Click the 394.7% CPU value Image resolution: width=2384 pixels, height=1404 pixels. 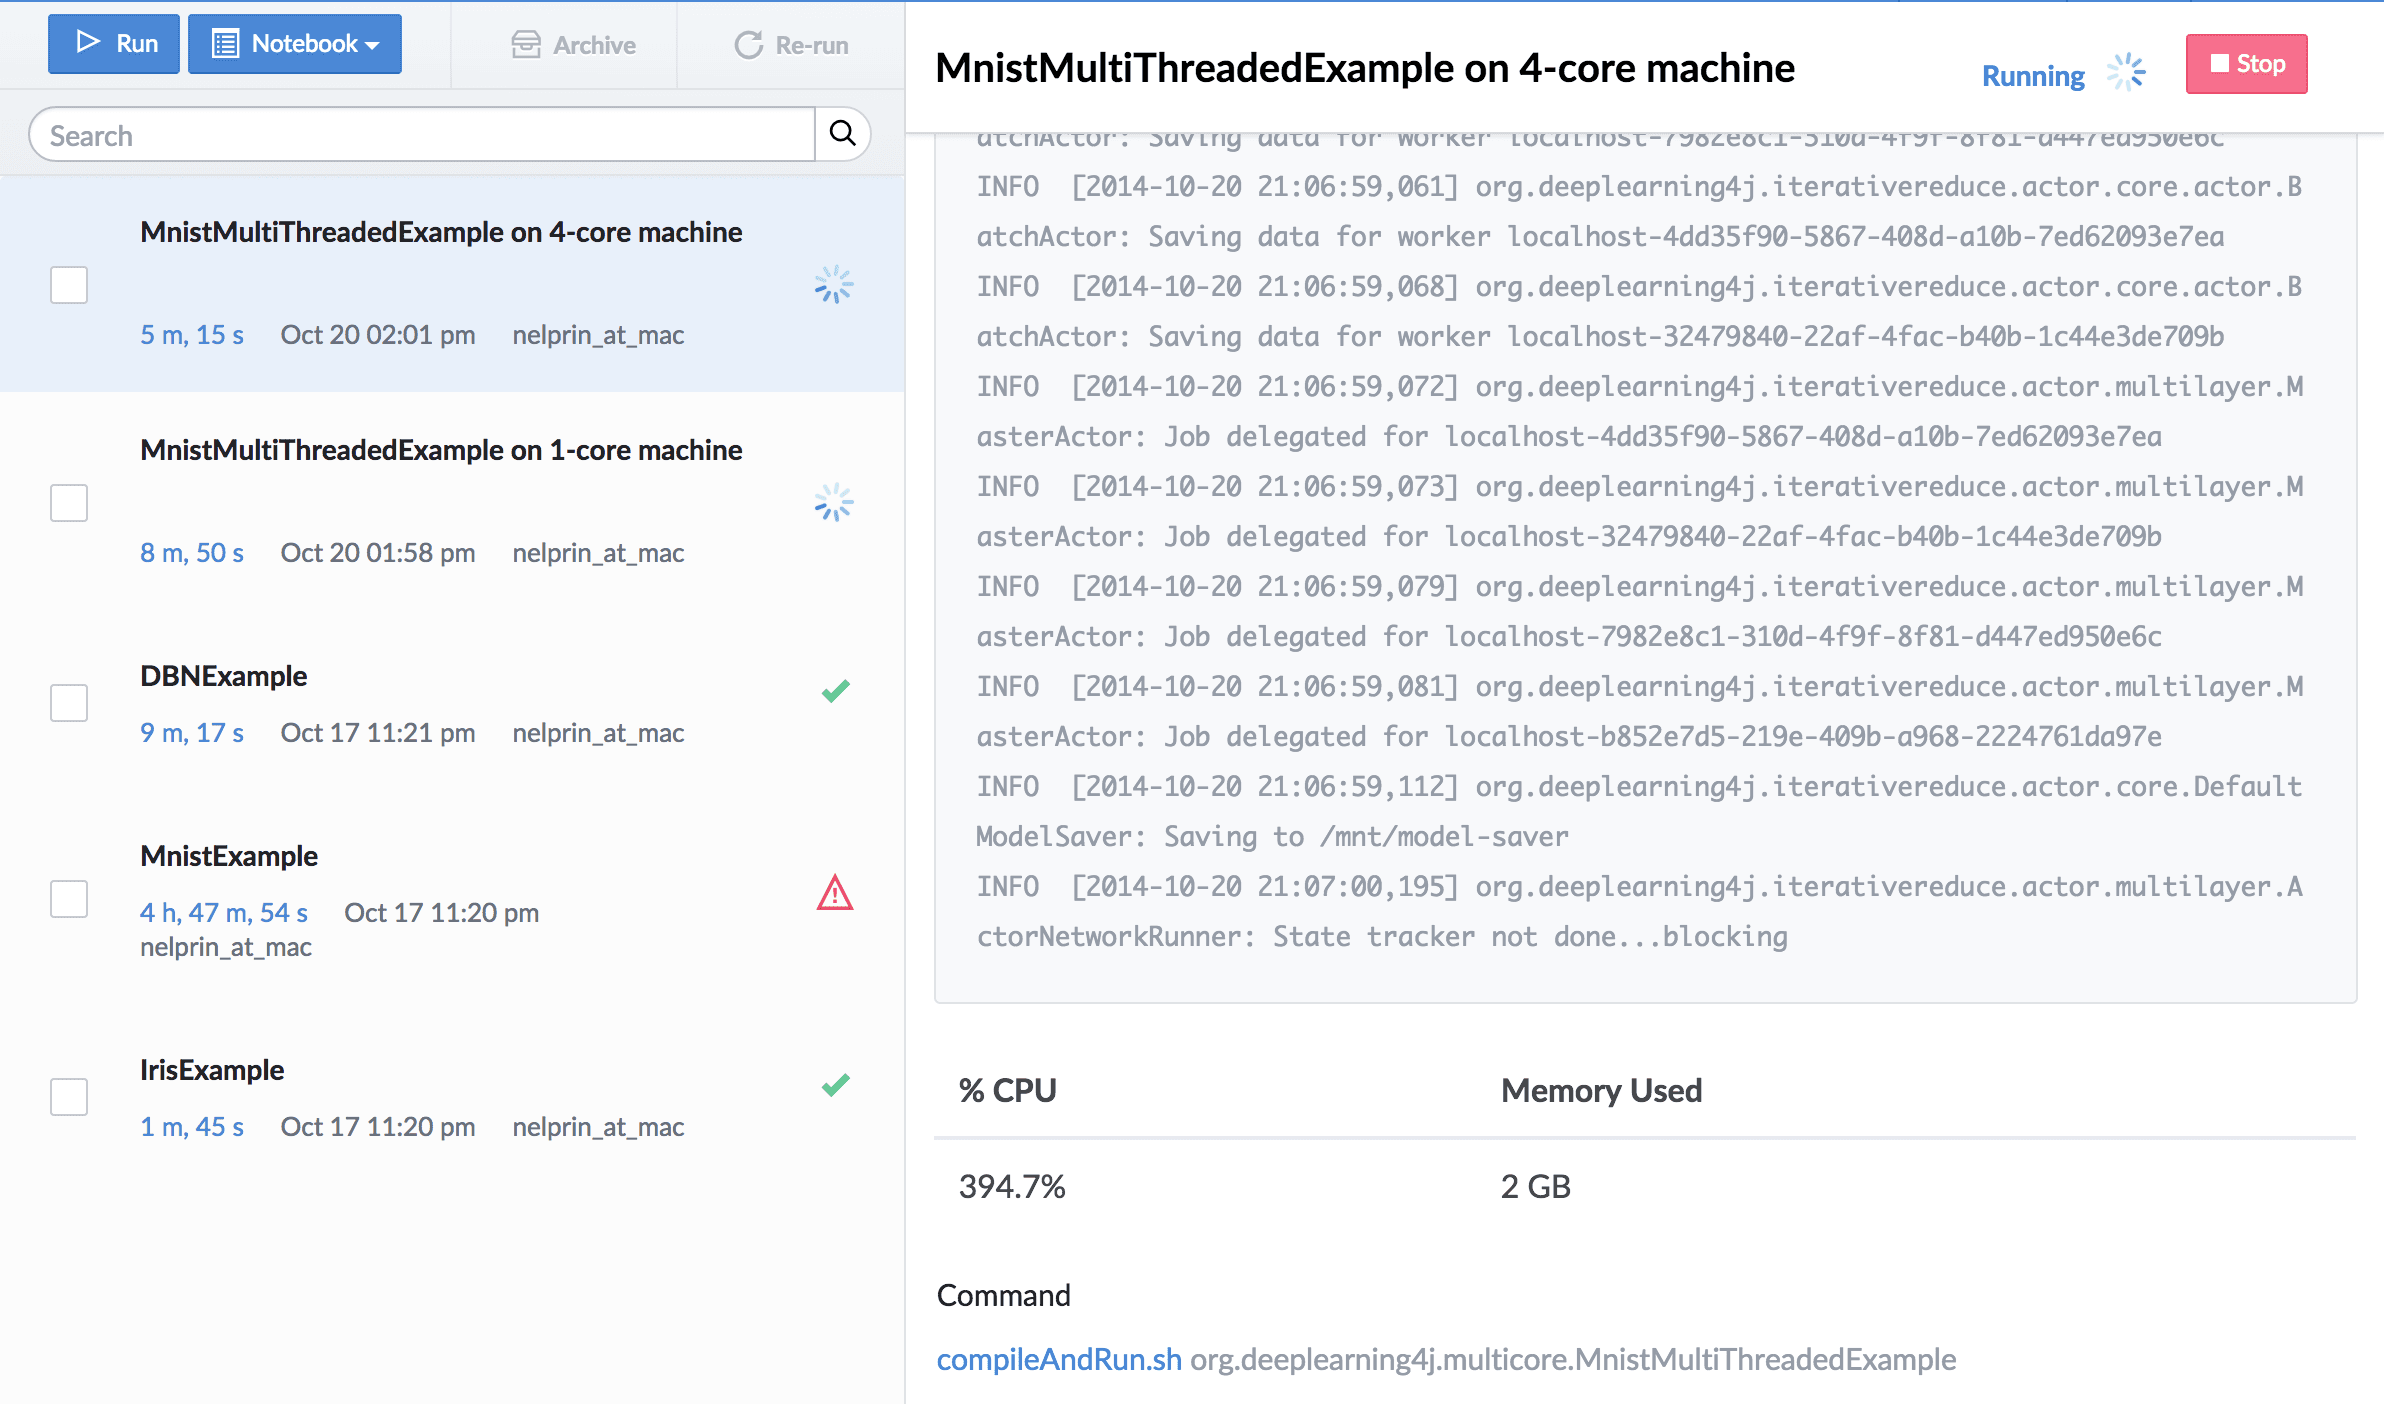1012,1187
